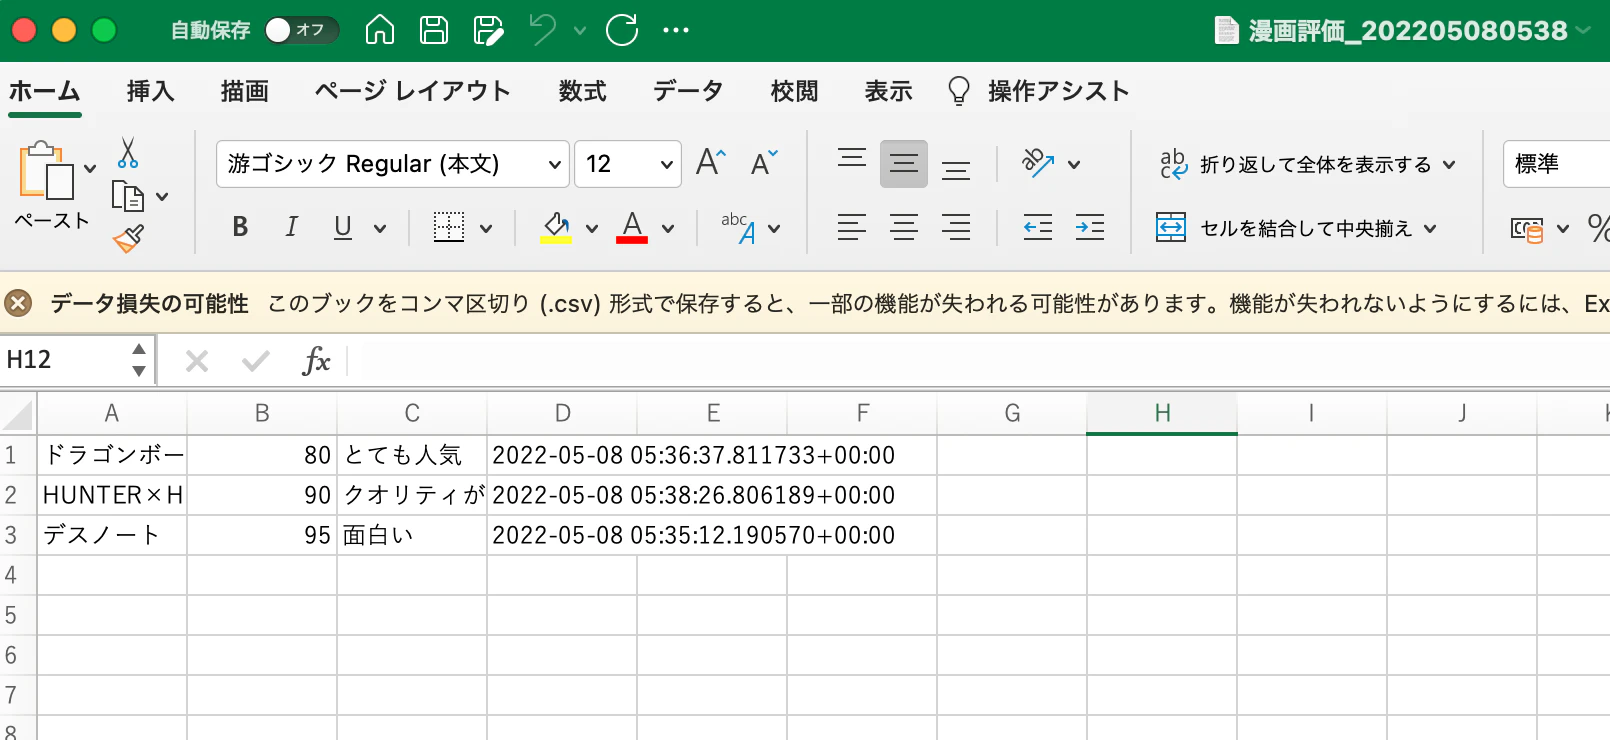Select the Format Painter brush
1610x740 pixels.
click(x=129, y=238)
